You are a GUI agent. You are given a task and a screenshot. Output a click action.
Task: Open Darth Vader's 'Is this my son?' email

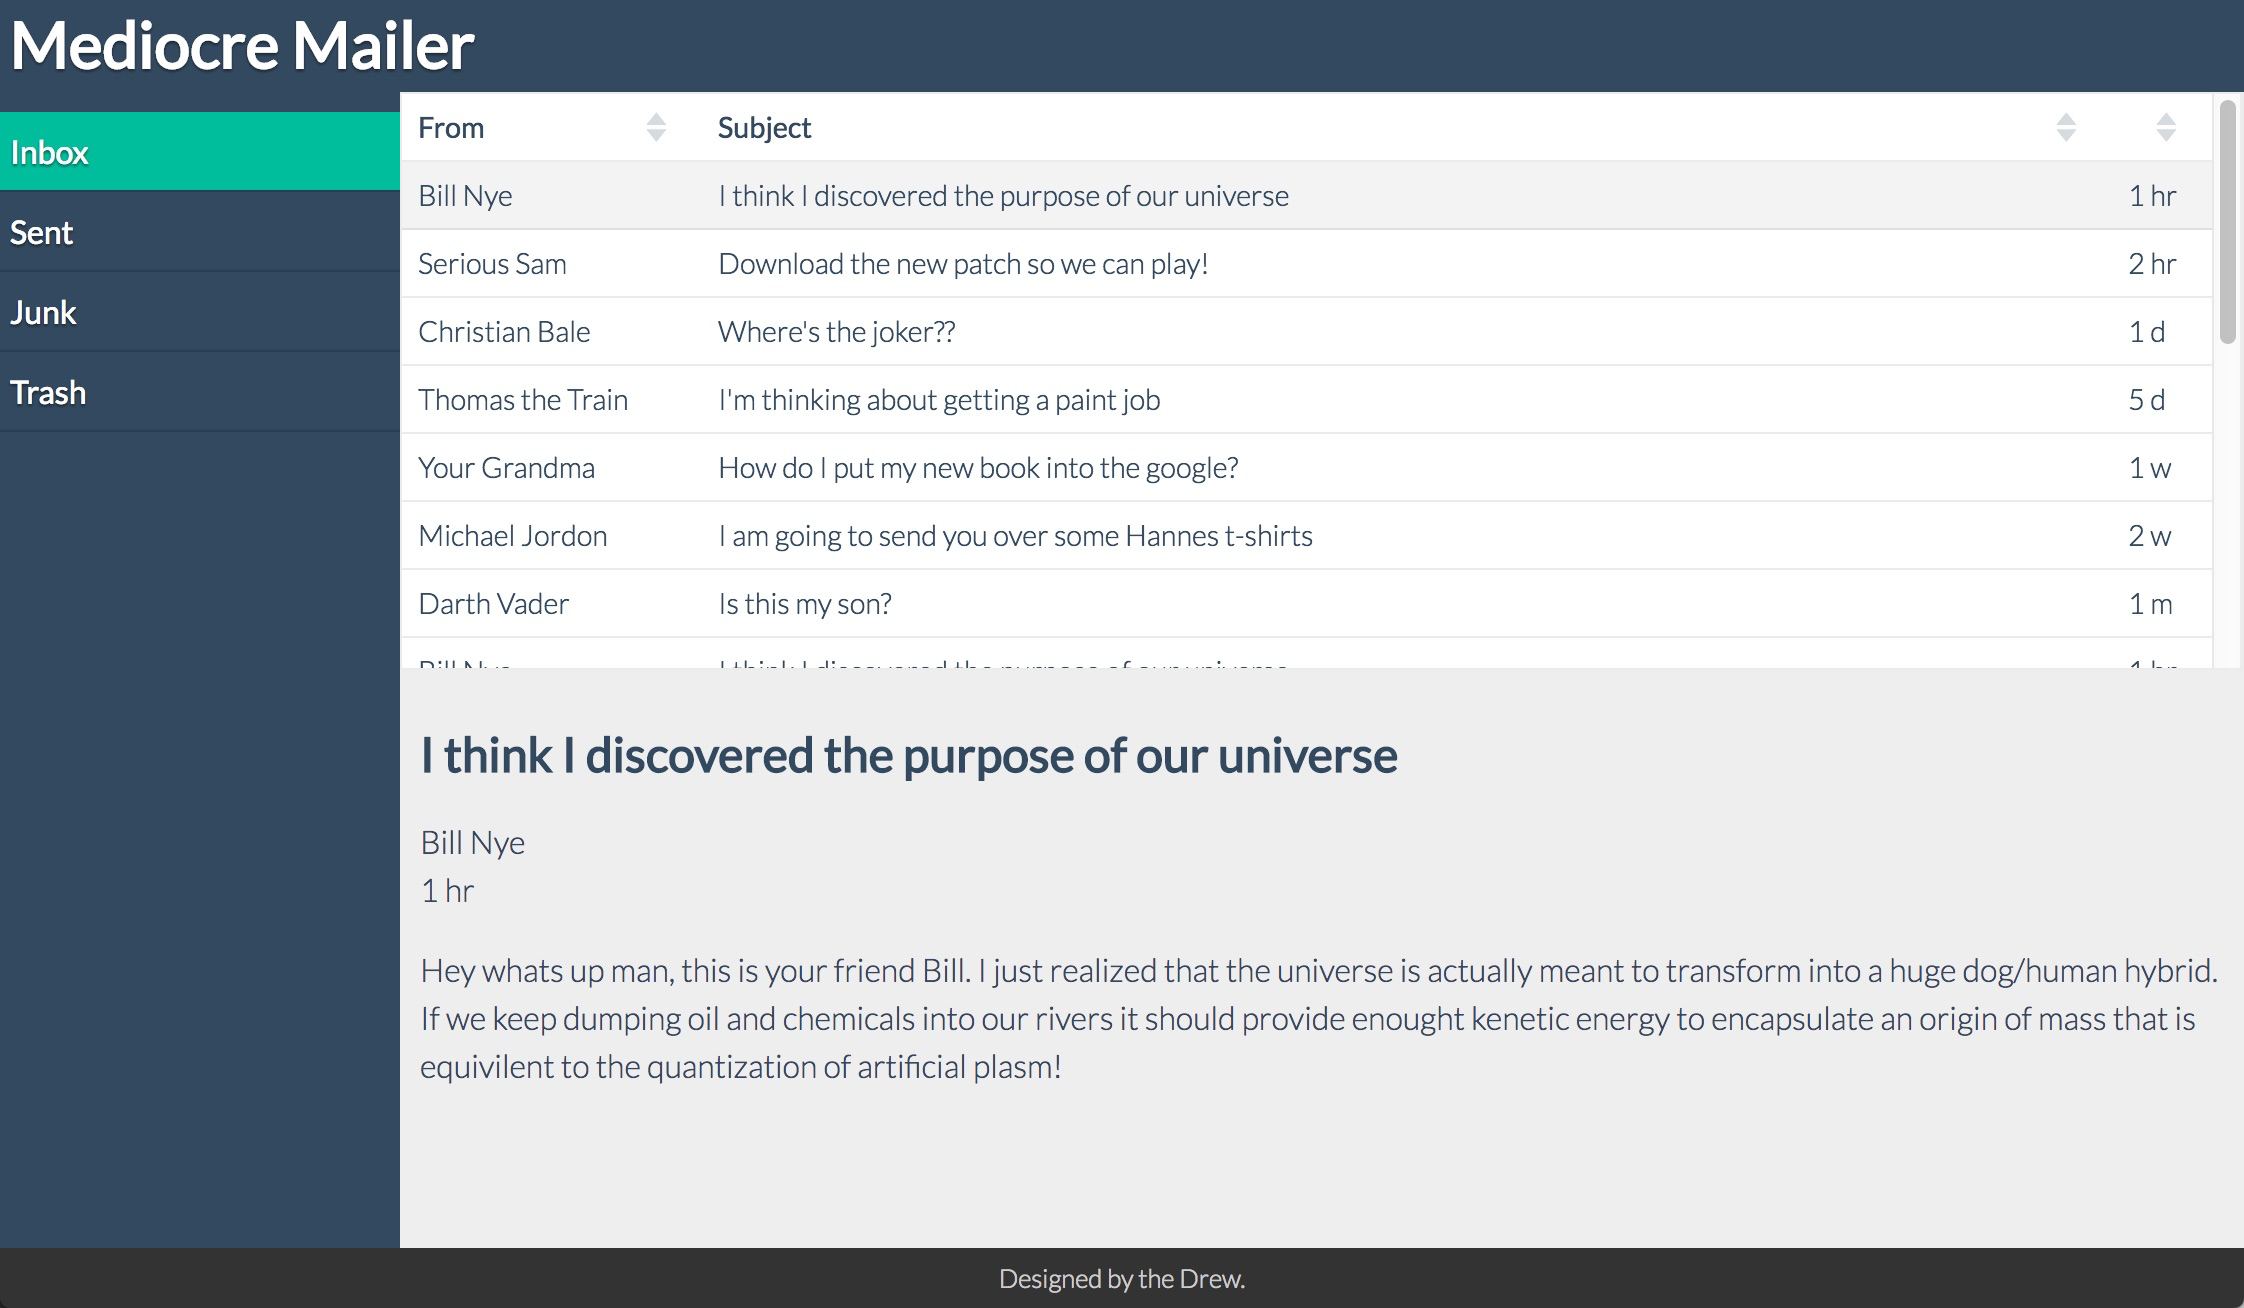pyautogui.click(x=804, y=604)
